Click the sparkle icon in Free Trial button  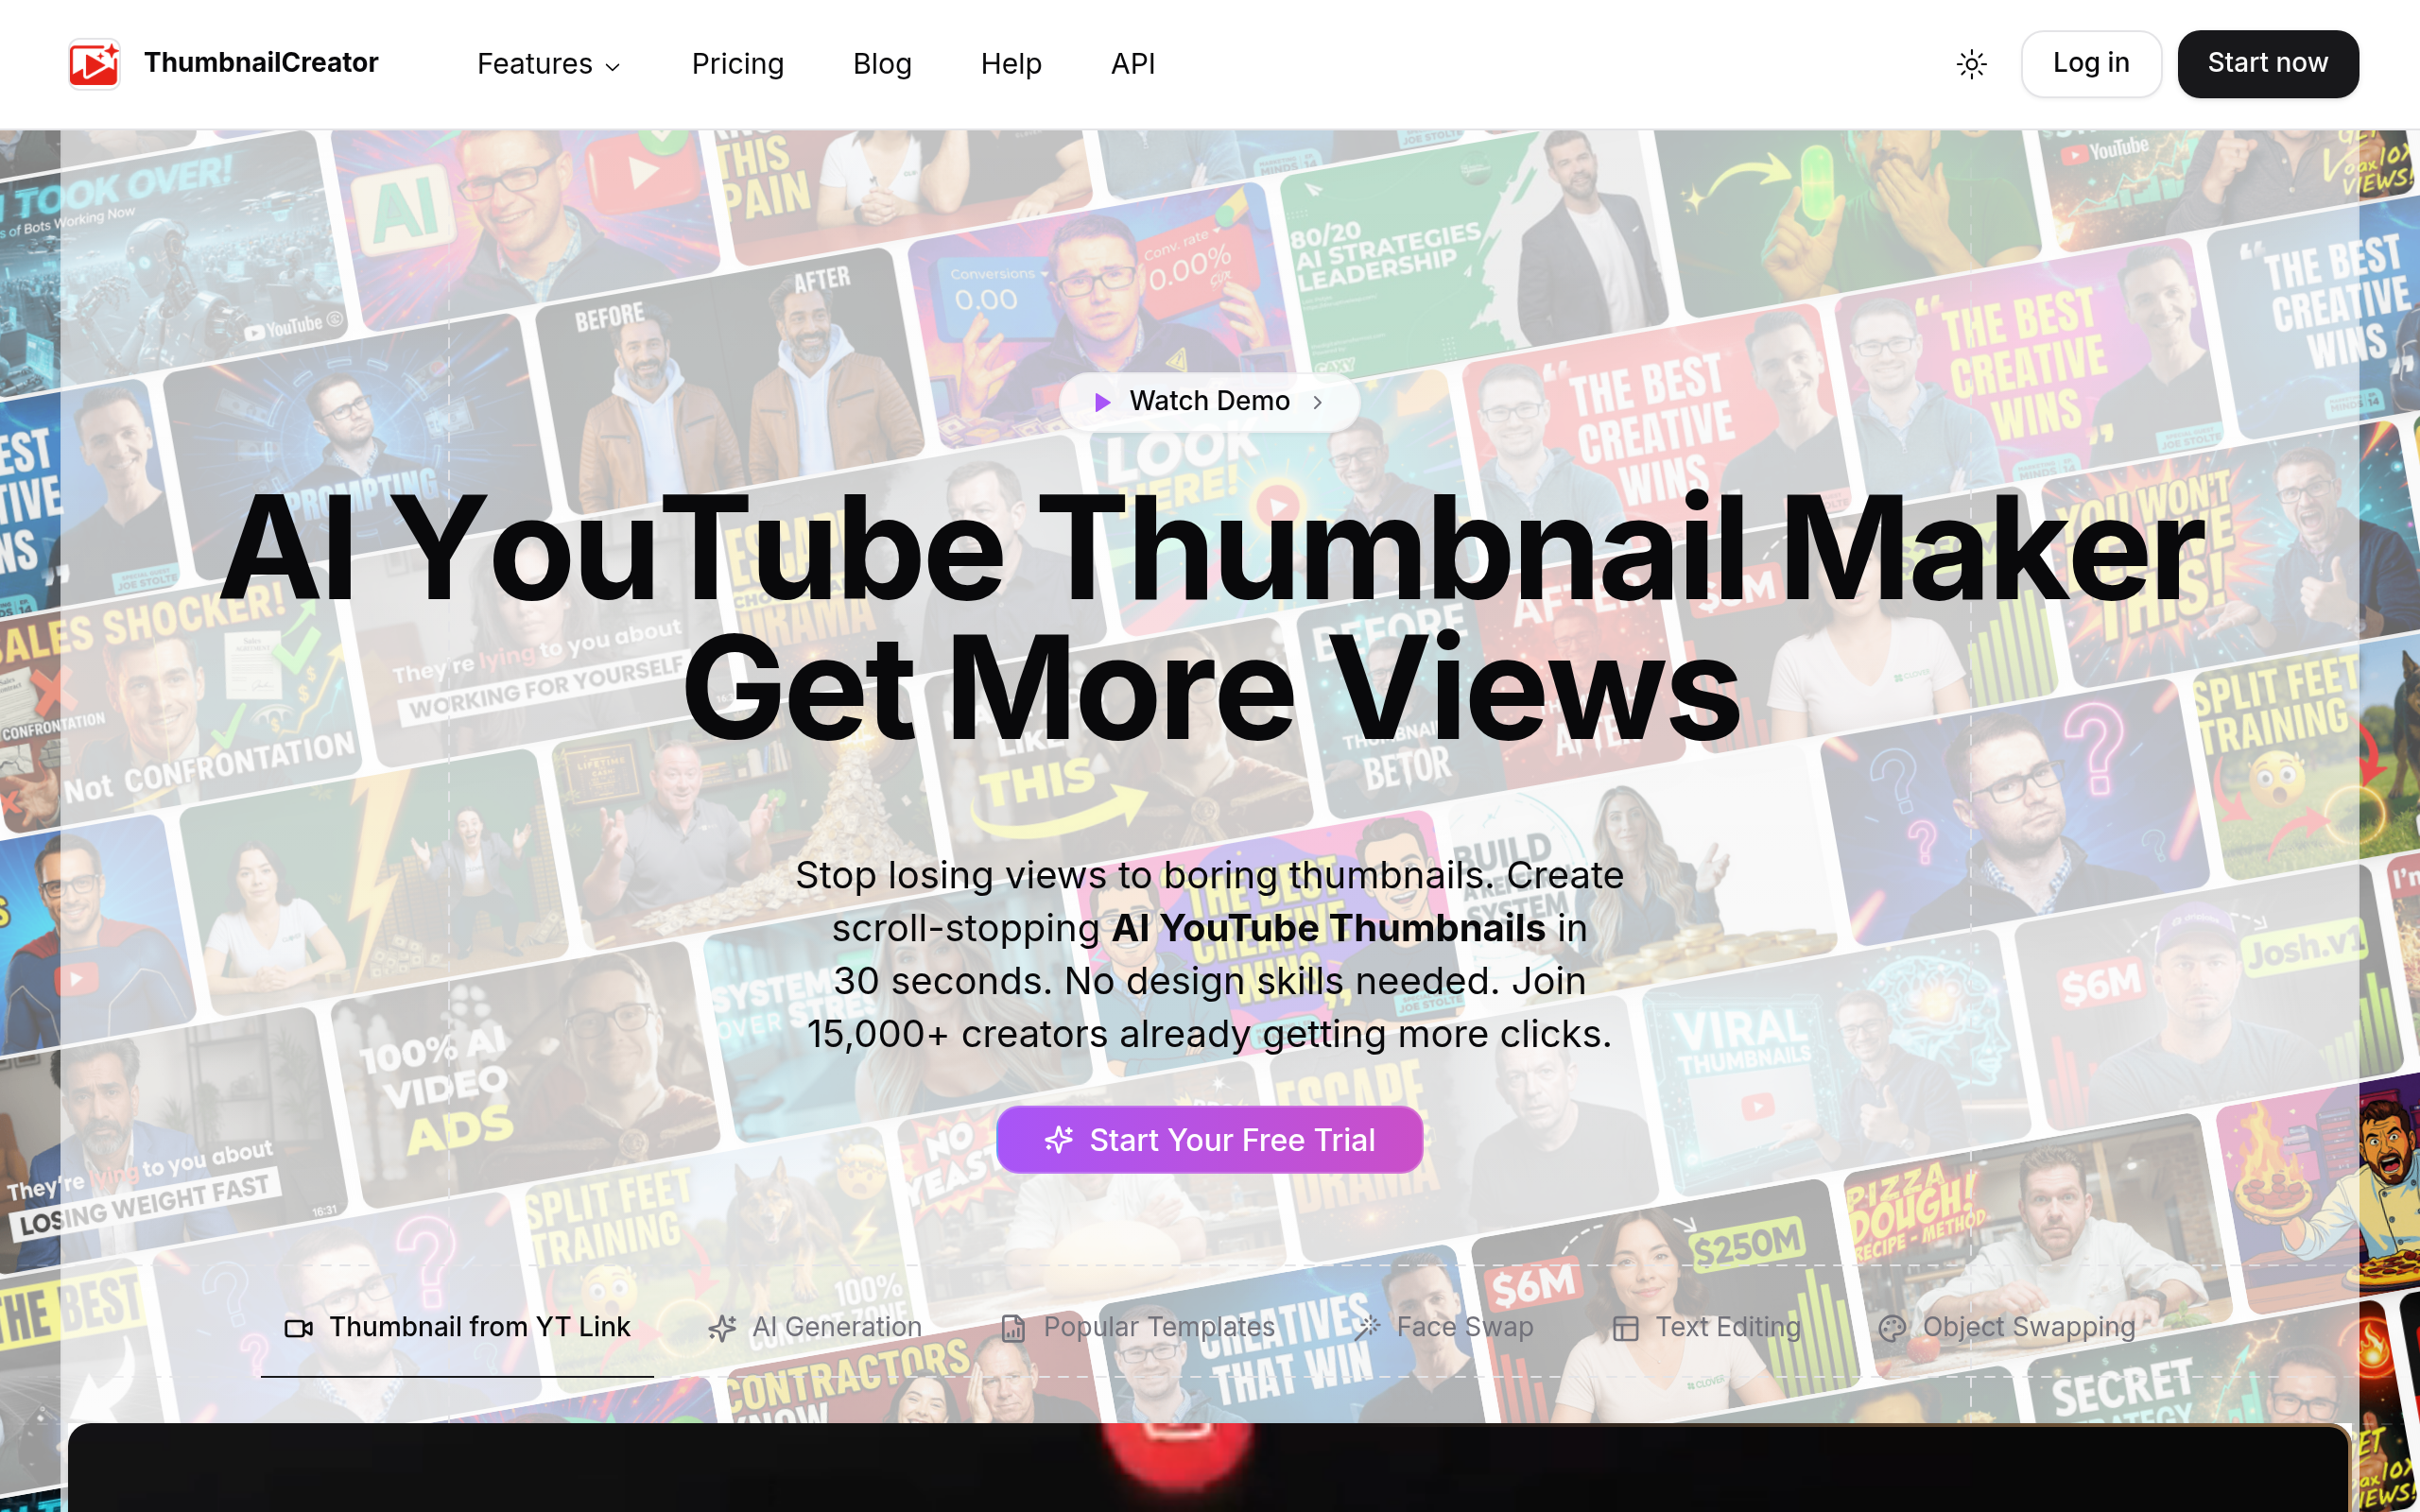pyautogui.click(x=1059, y=1140)
